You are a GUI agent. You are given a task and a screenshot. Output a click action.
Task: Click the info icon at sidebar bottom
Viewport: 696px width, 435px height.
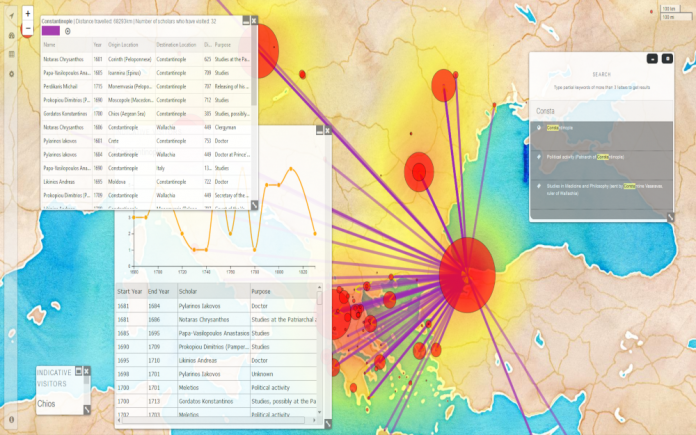(12, 419)
